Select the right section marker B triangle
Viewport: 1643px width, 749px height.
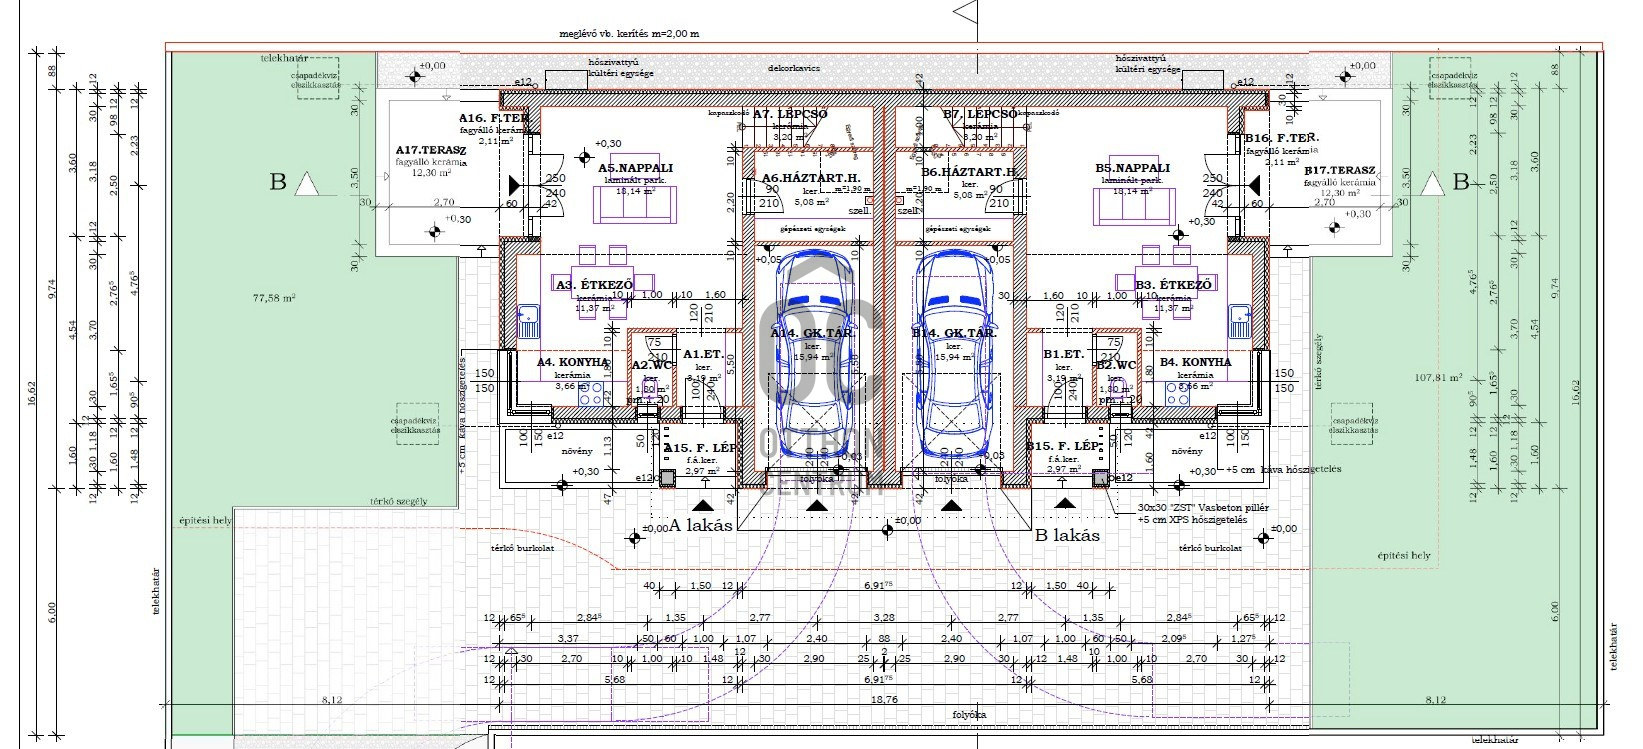click(x=1432, y=182)
